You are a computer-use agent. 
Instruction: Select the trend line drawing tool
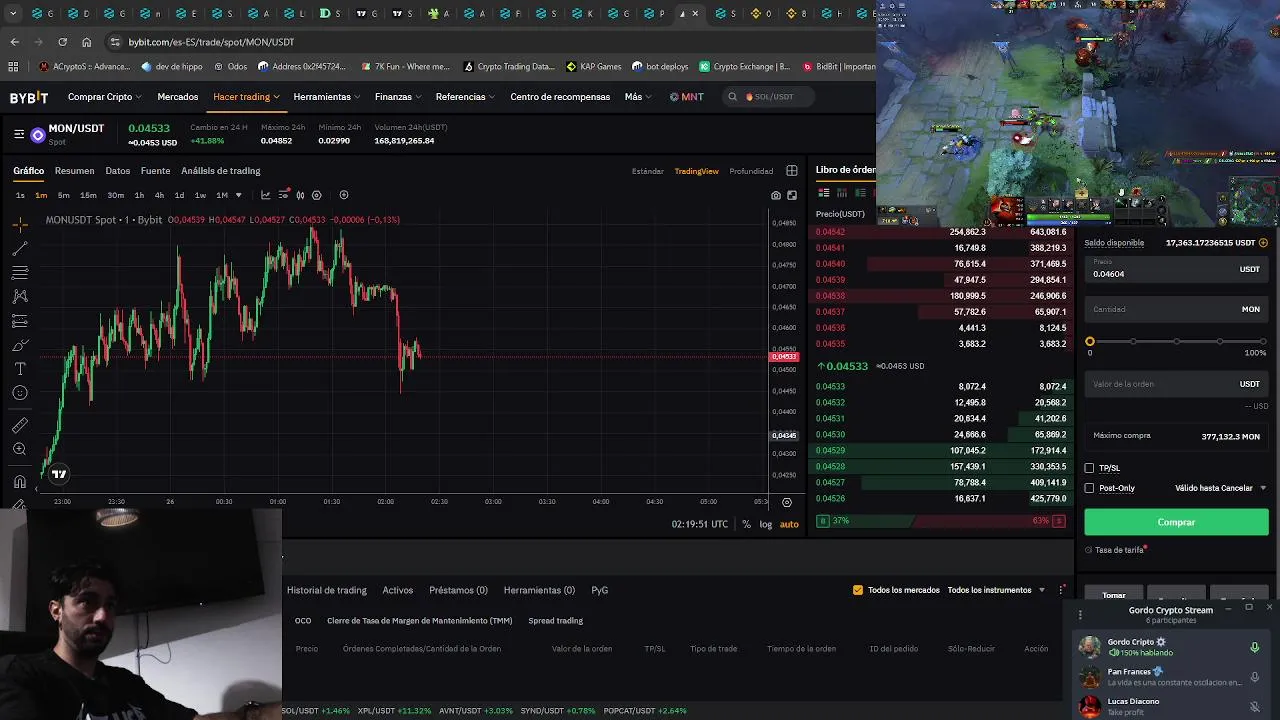(x=20, y=249)
